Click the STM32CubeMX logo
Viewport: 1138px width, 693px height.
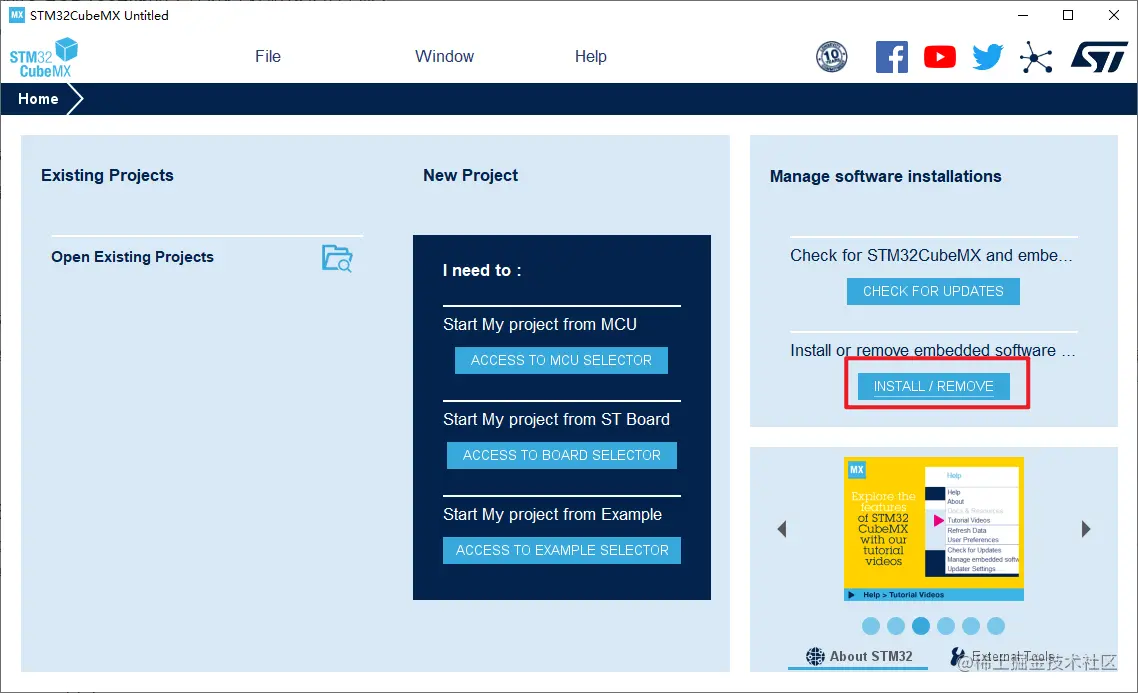click(x=44, y=57)
